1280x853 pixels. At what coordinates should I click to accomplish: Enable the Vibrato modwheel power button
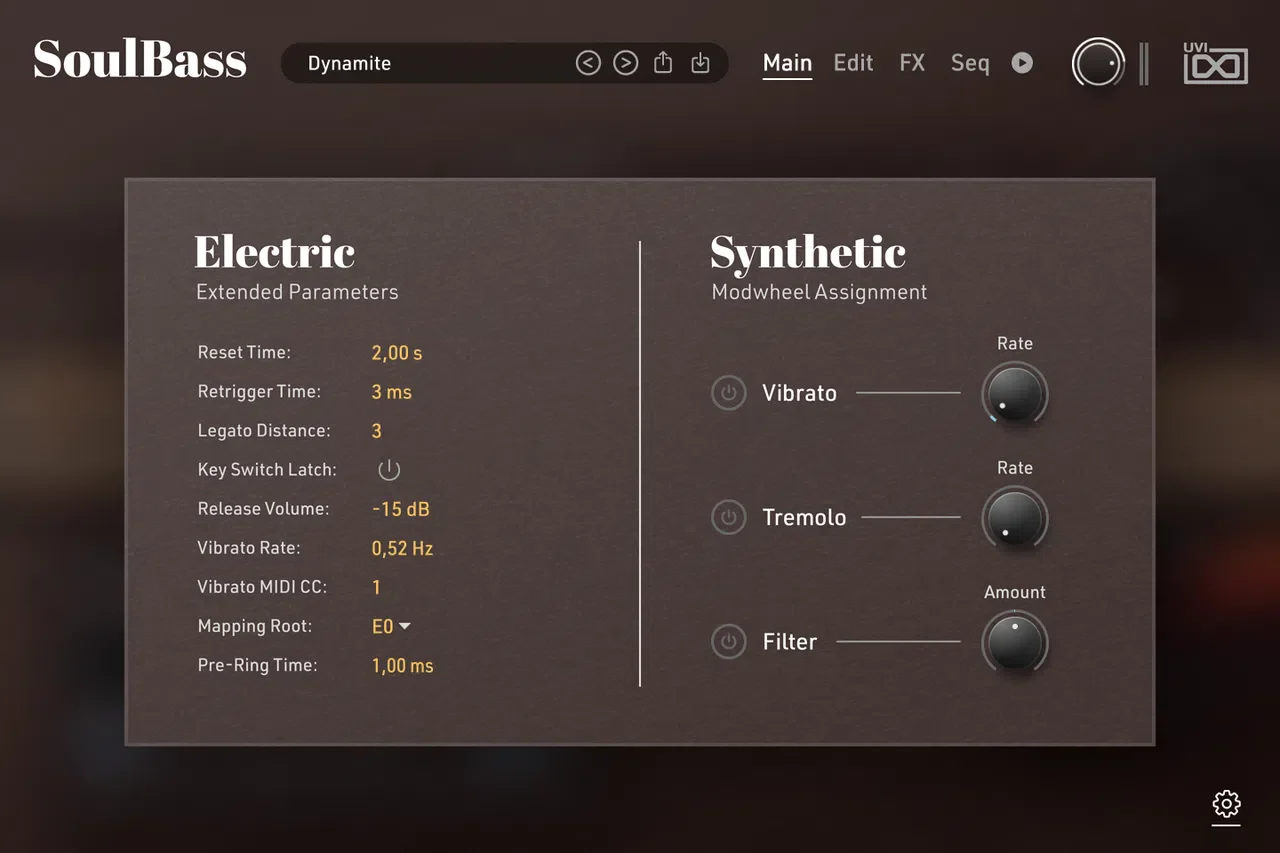click(x=728, y=393)
